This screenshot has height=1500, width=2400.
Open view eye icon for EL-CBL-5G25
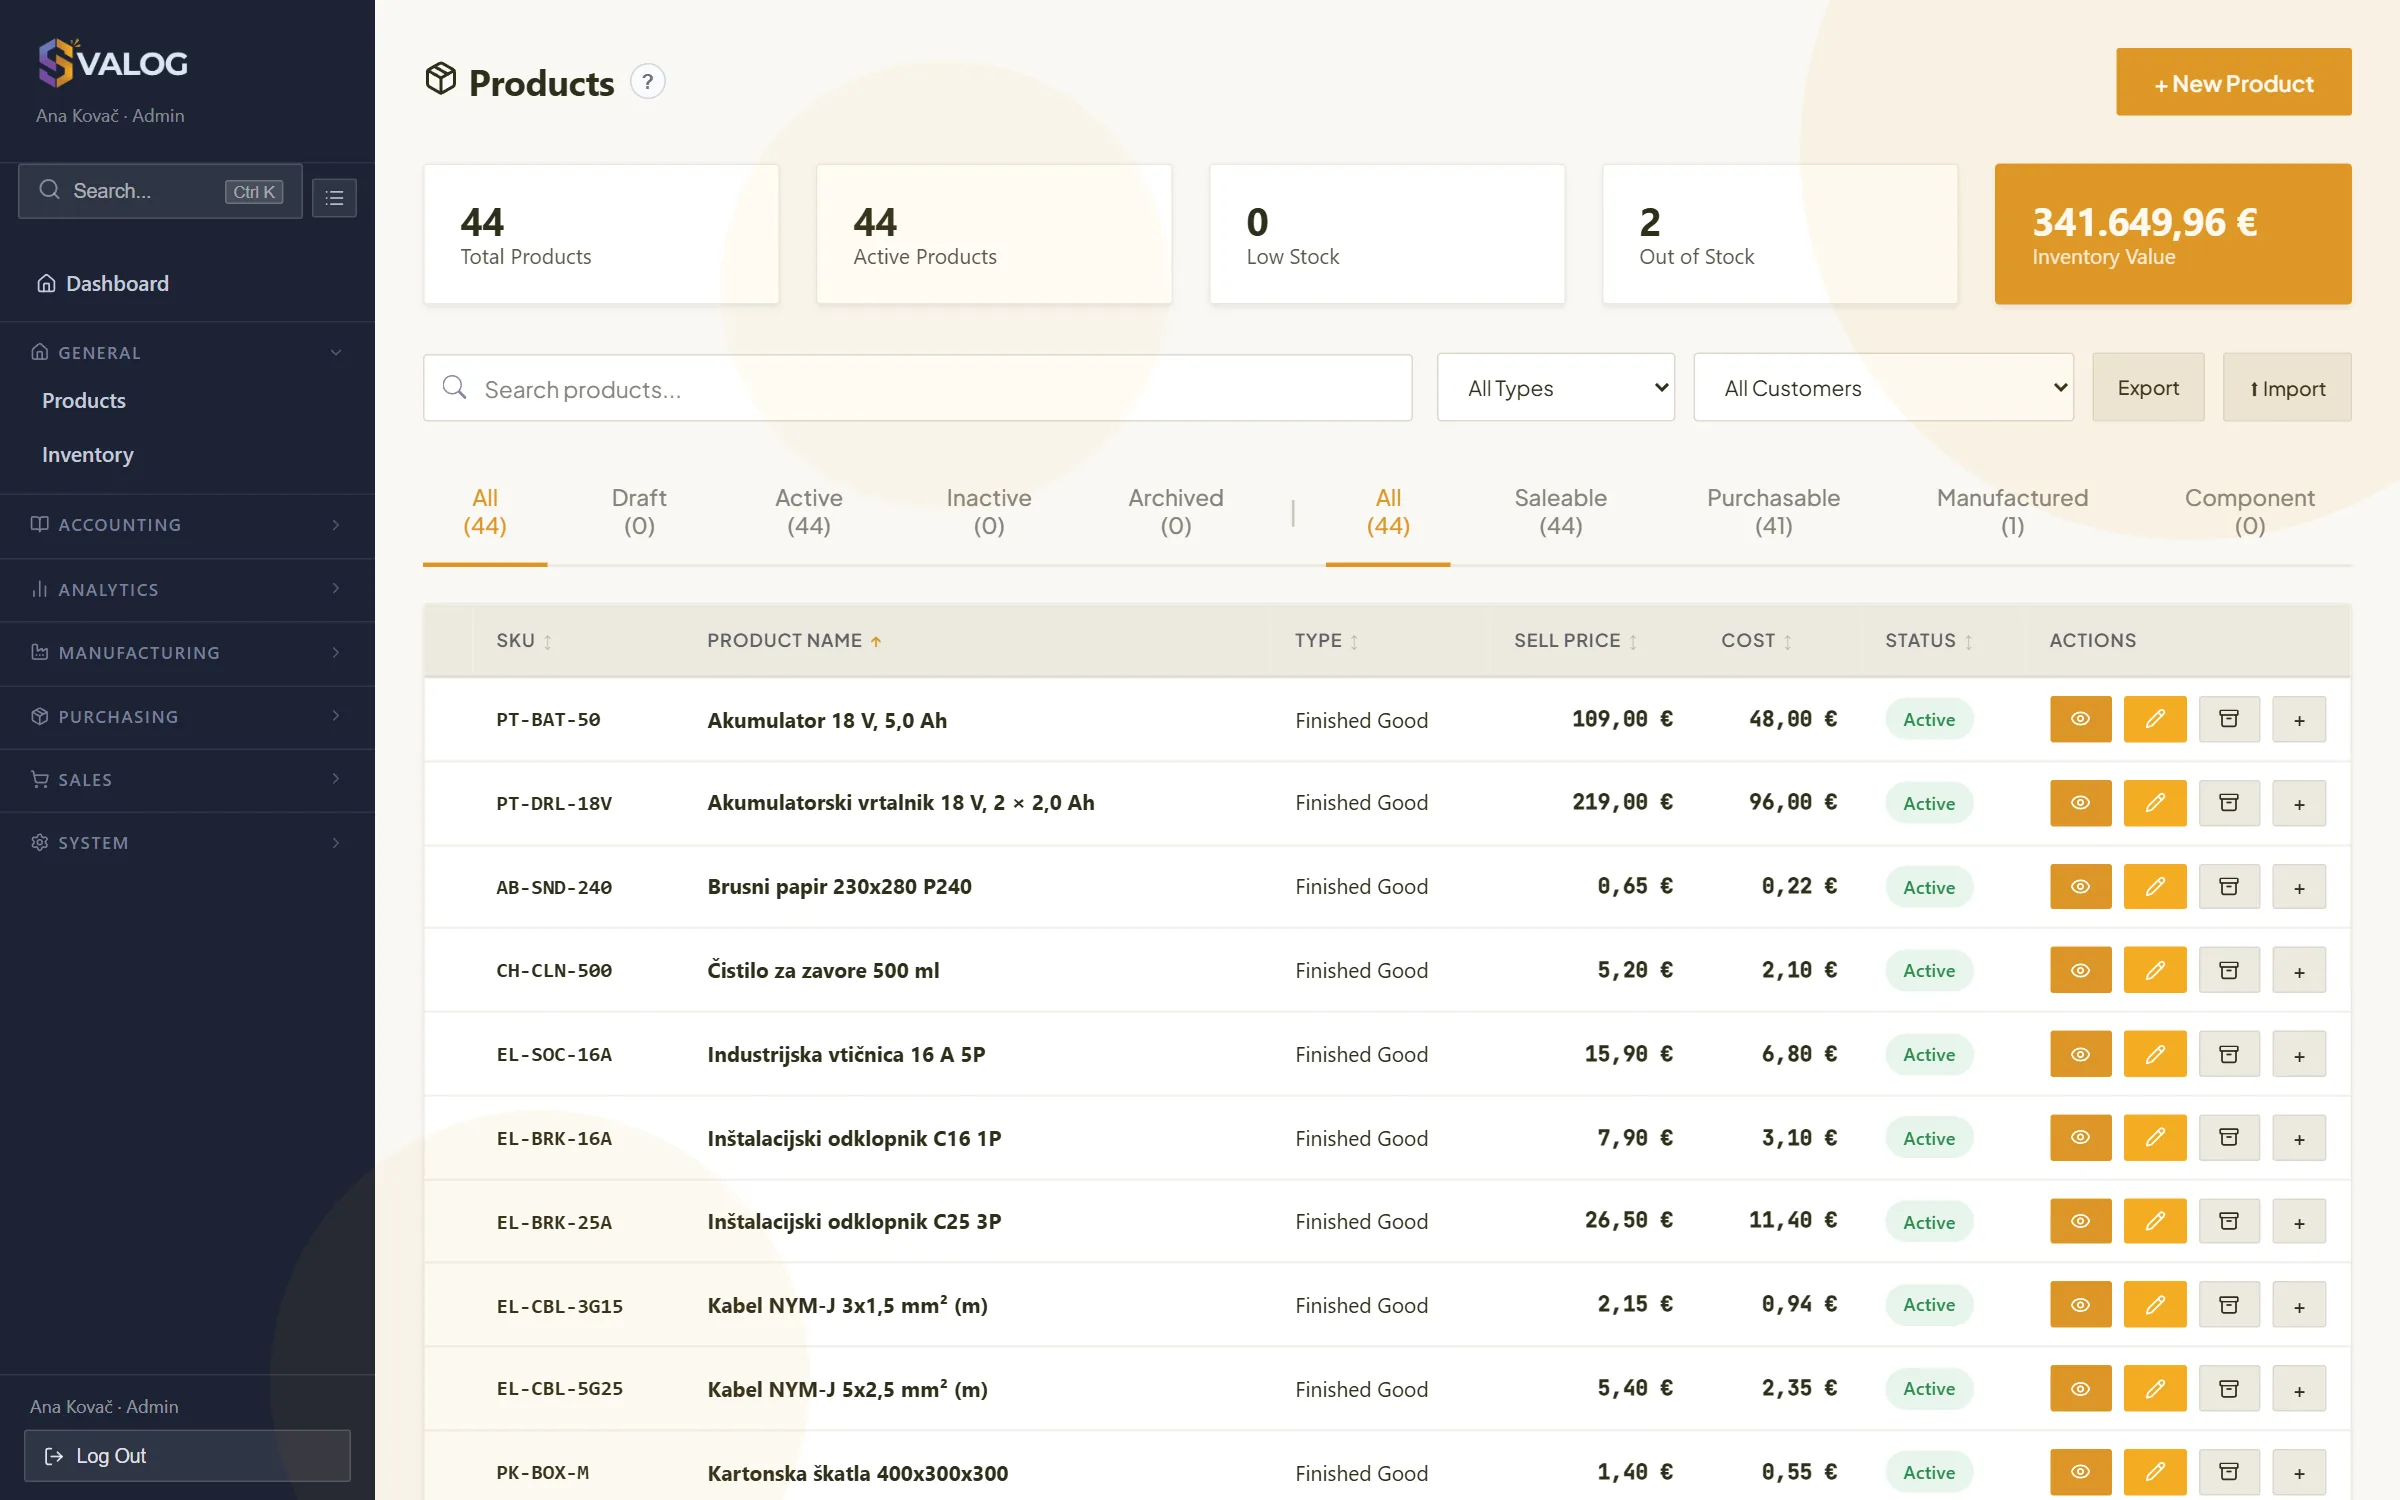point(2080,1389)
